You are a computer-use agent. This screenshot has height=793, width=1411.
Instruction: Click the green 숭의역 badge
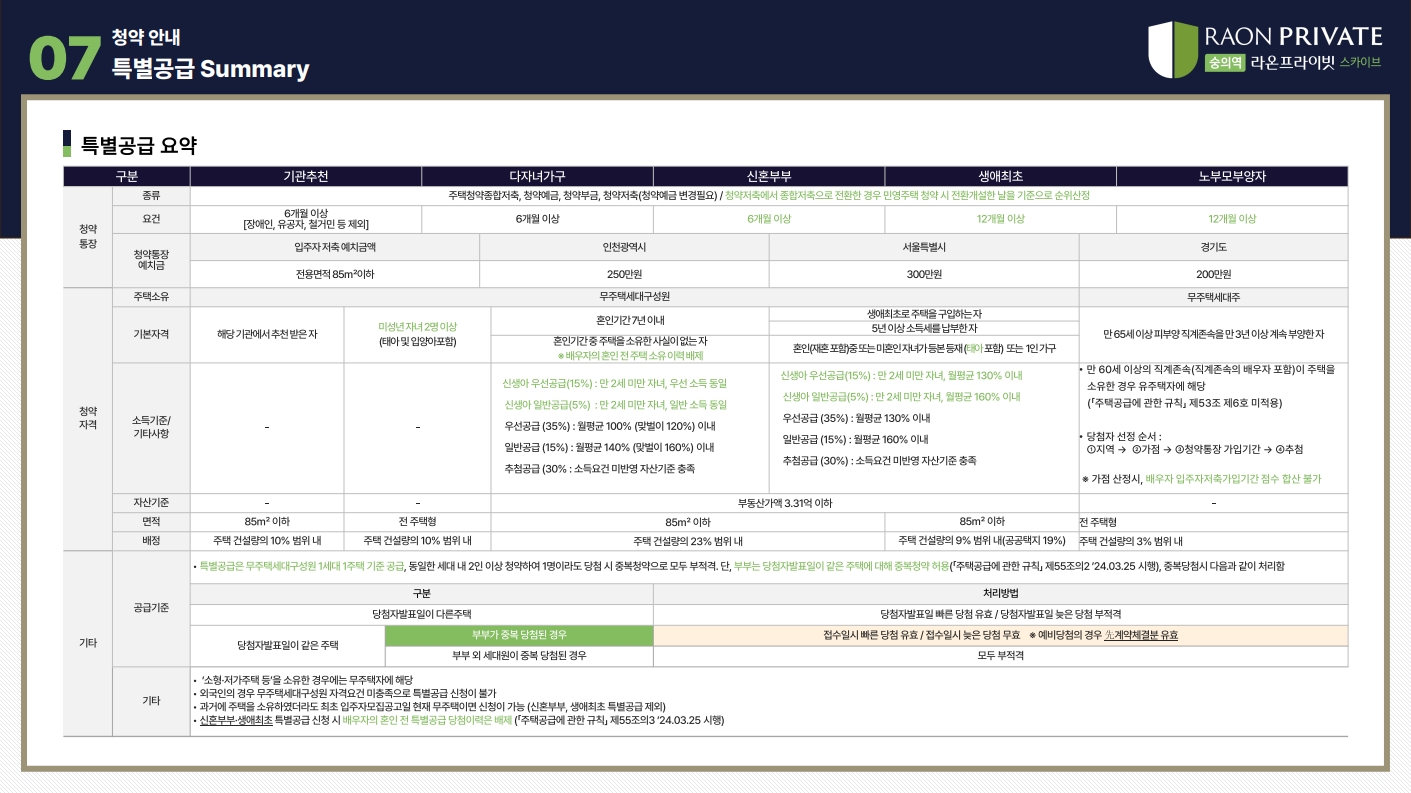coord(1224,62)
